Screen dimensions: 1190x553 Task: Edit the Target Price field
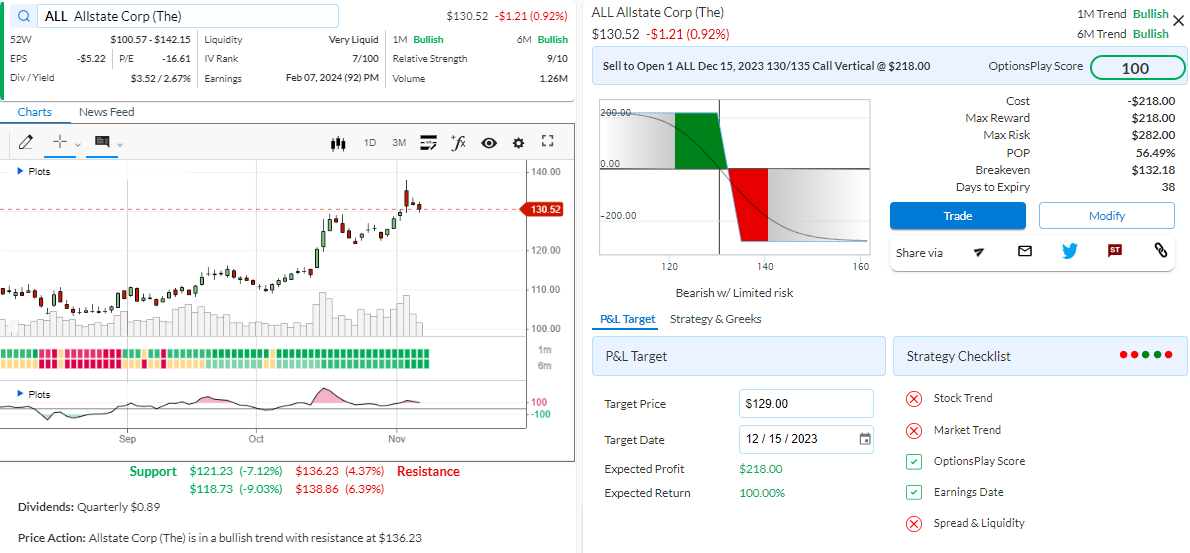click(x=806, y=404)
